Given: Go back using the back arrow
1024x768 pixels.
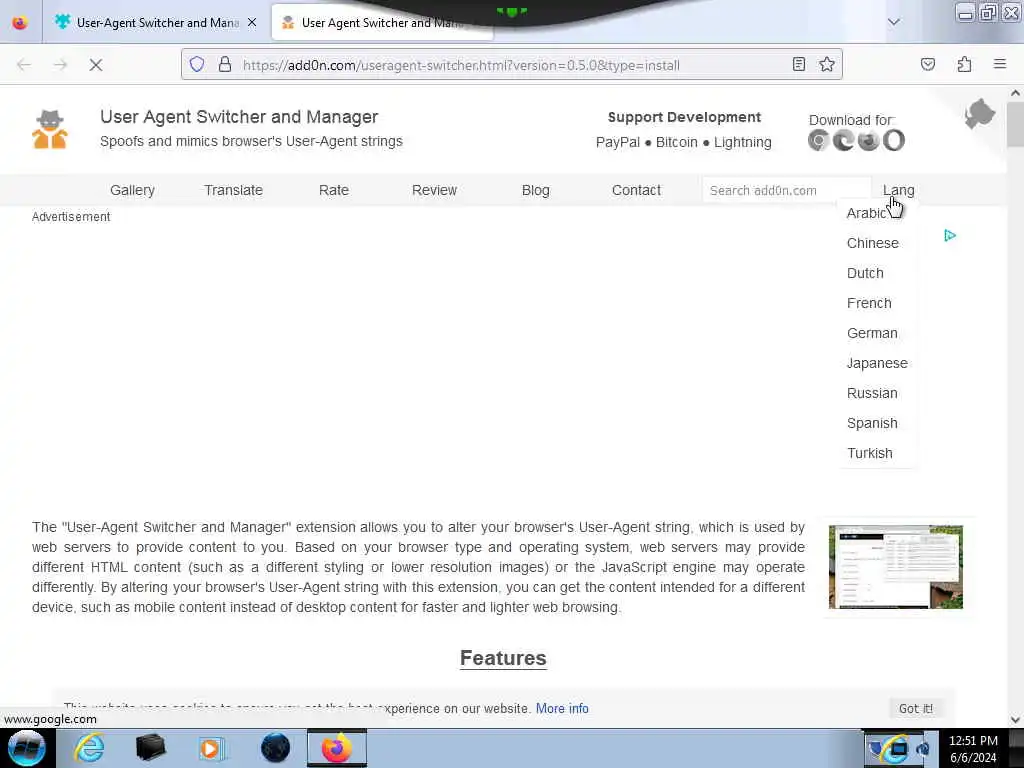Looking at the screenshot, I should click(x=24, y=65).
